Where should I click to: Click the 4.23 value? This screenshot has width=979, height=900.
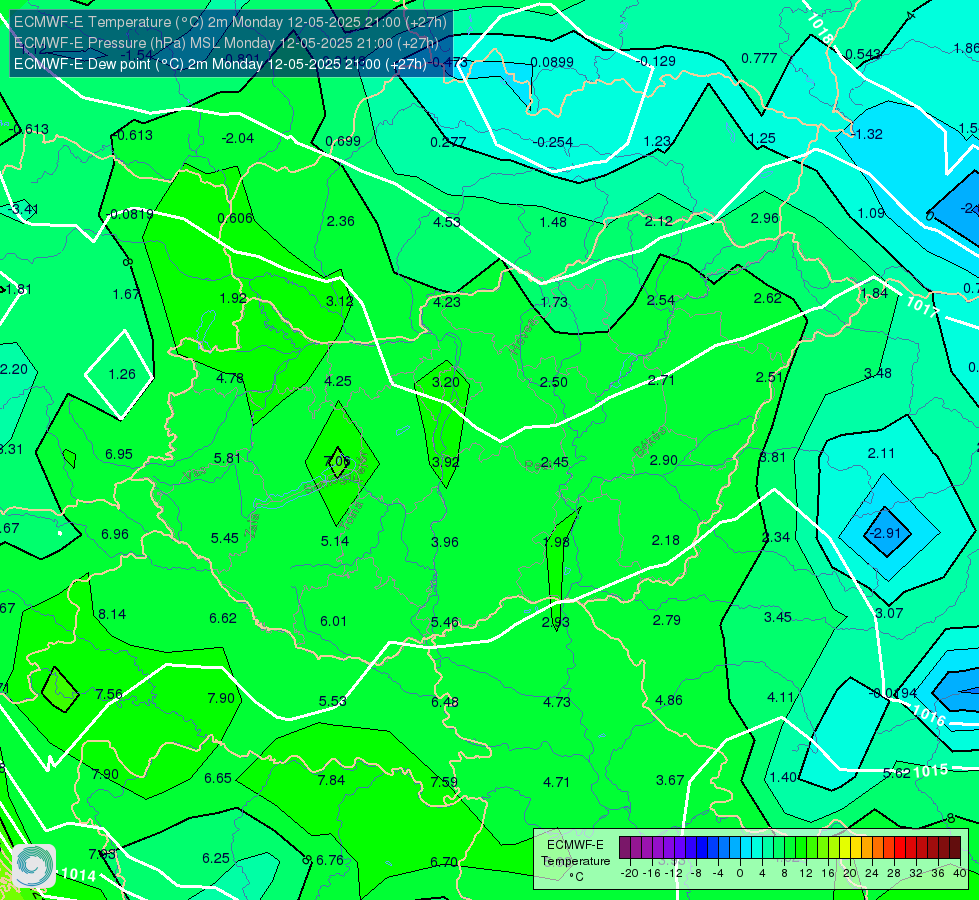(x=447, y=302)
